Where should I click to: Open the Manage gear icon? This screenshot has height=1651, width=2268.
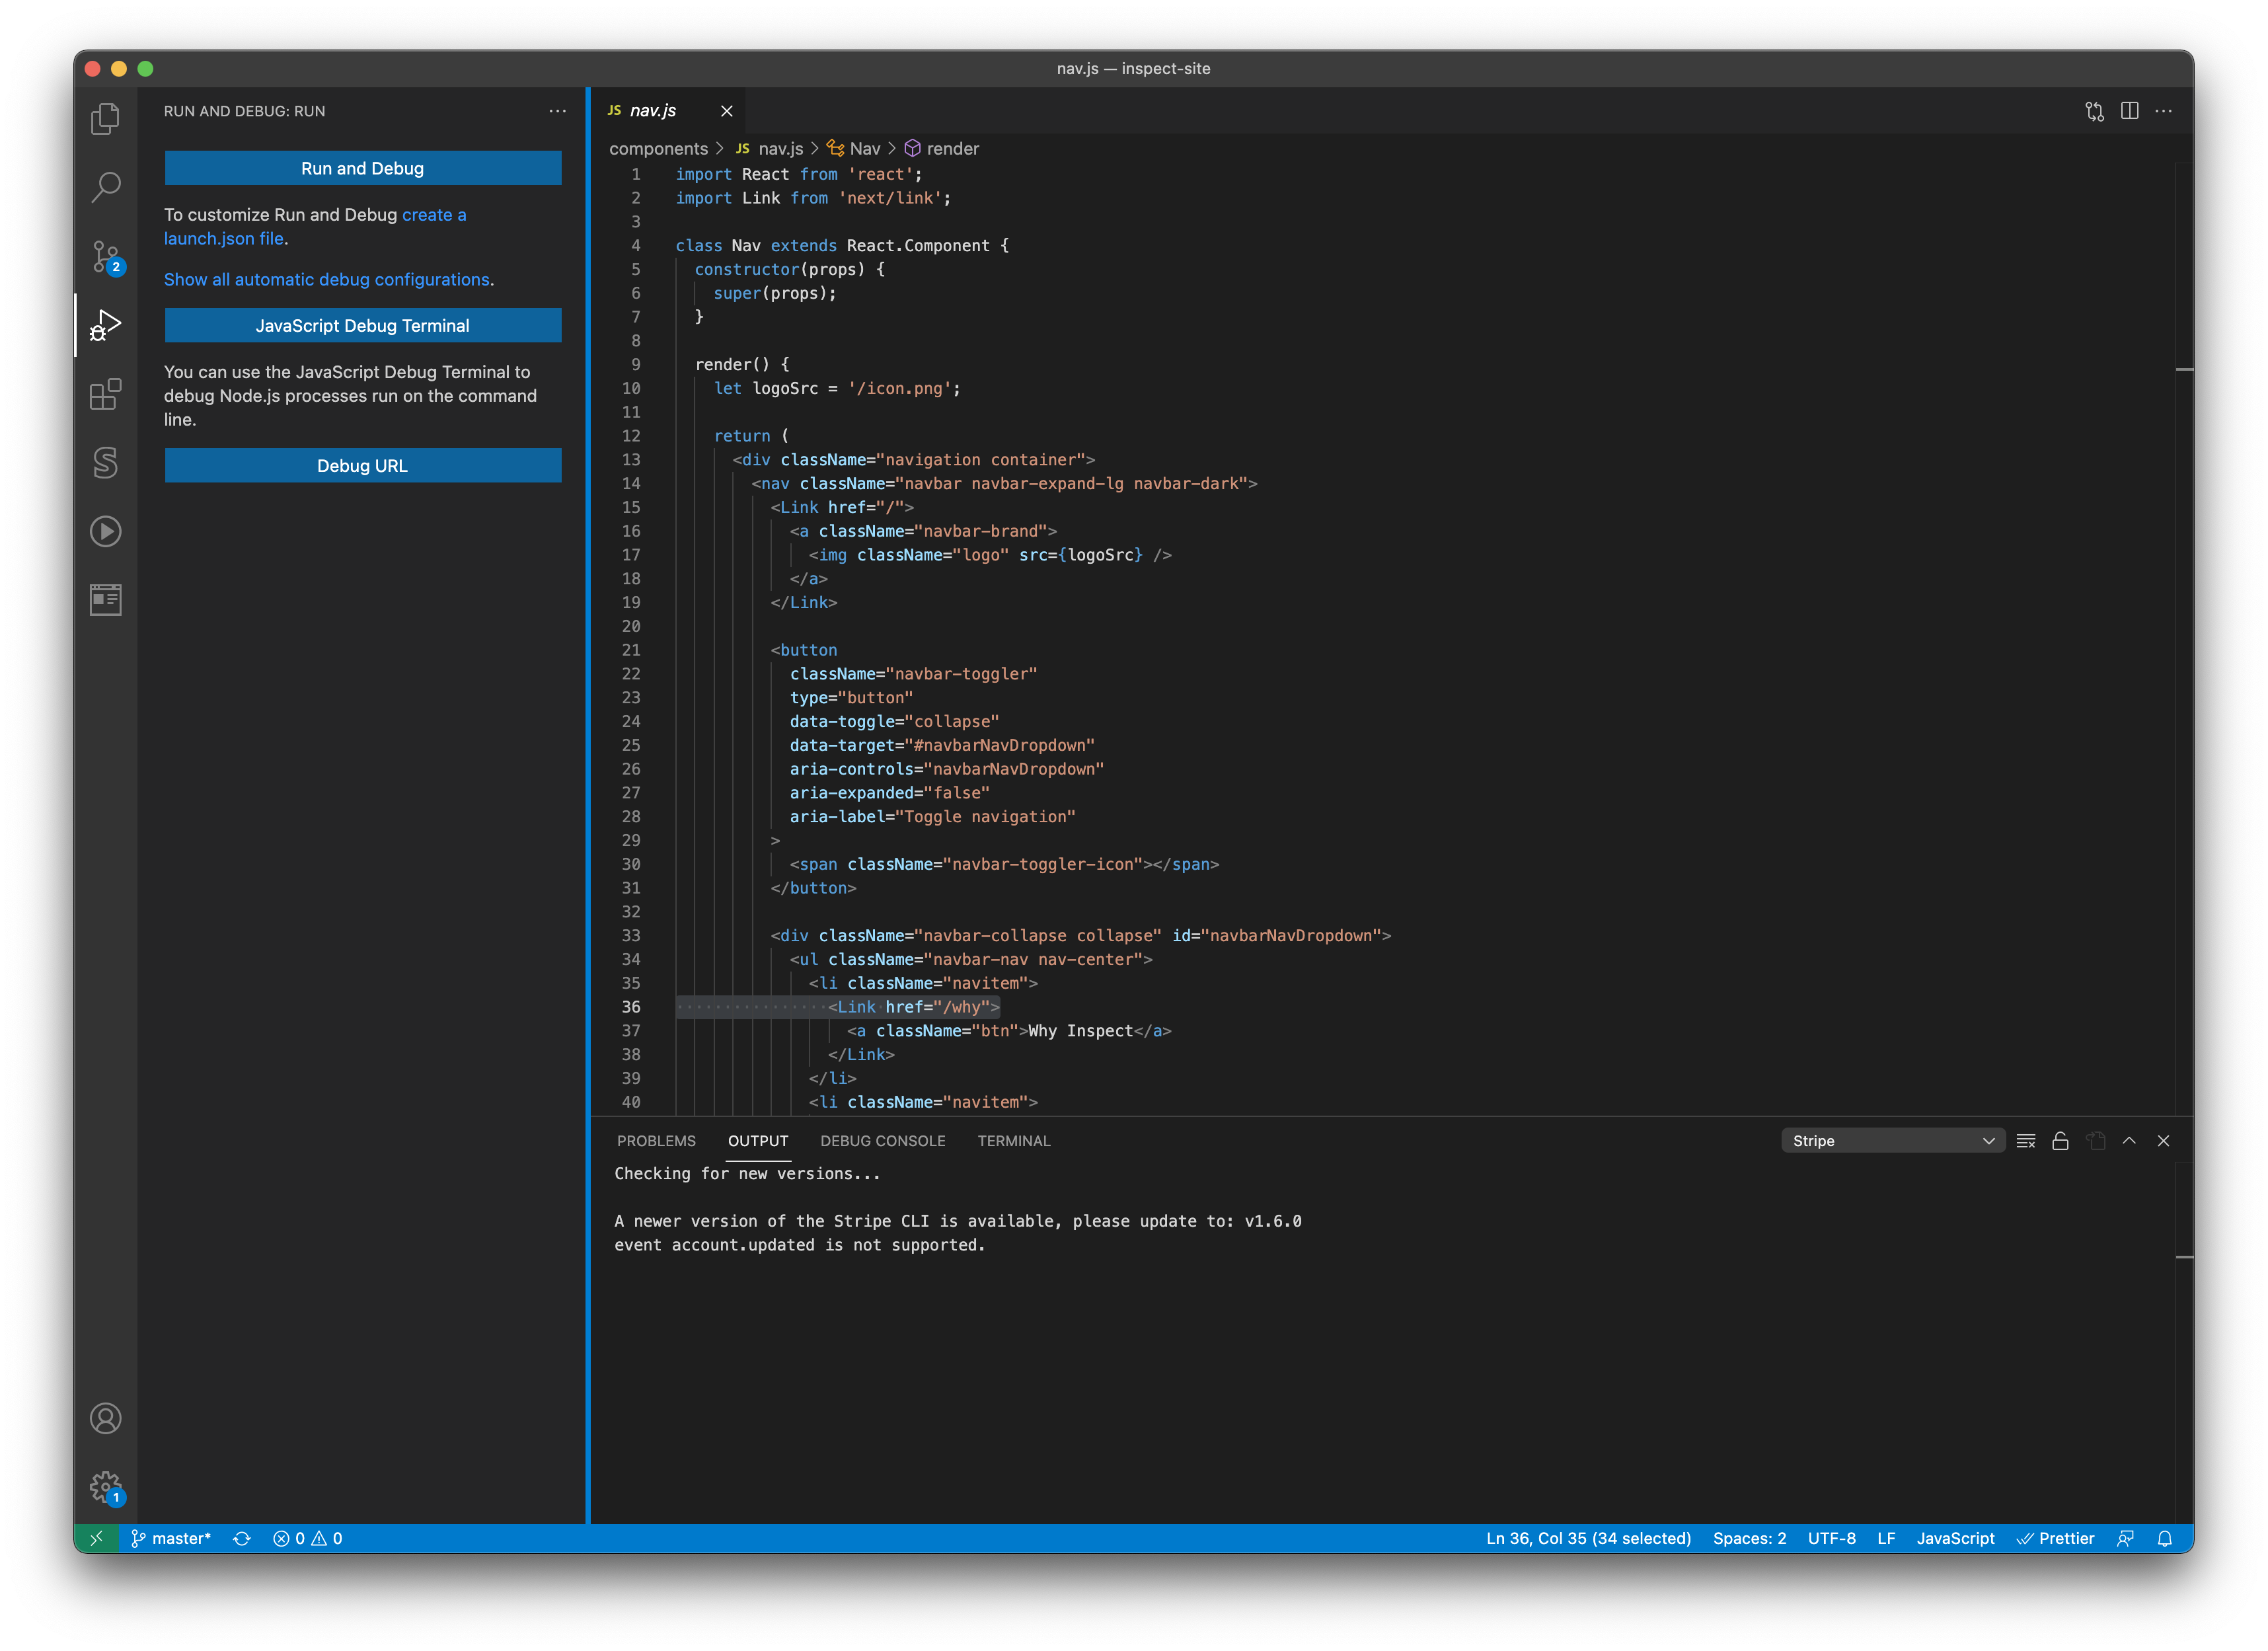105,1487
